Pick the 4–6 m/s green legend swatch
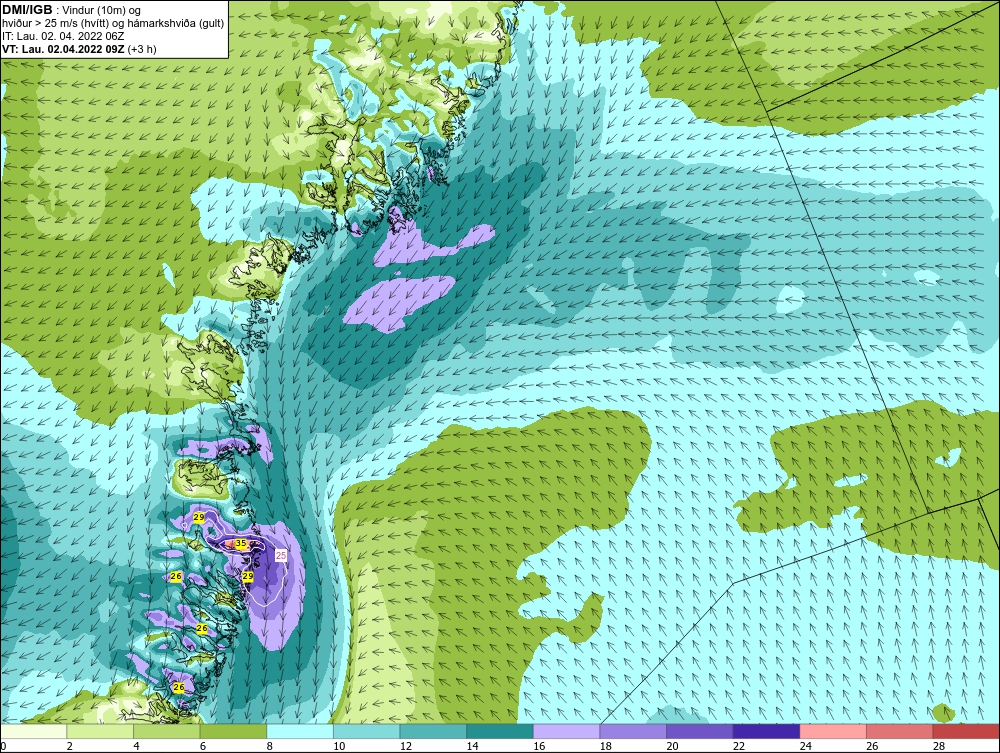The height and width of the screenshot is (753, 1000). tap(166, 731)
